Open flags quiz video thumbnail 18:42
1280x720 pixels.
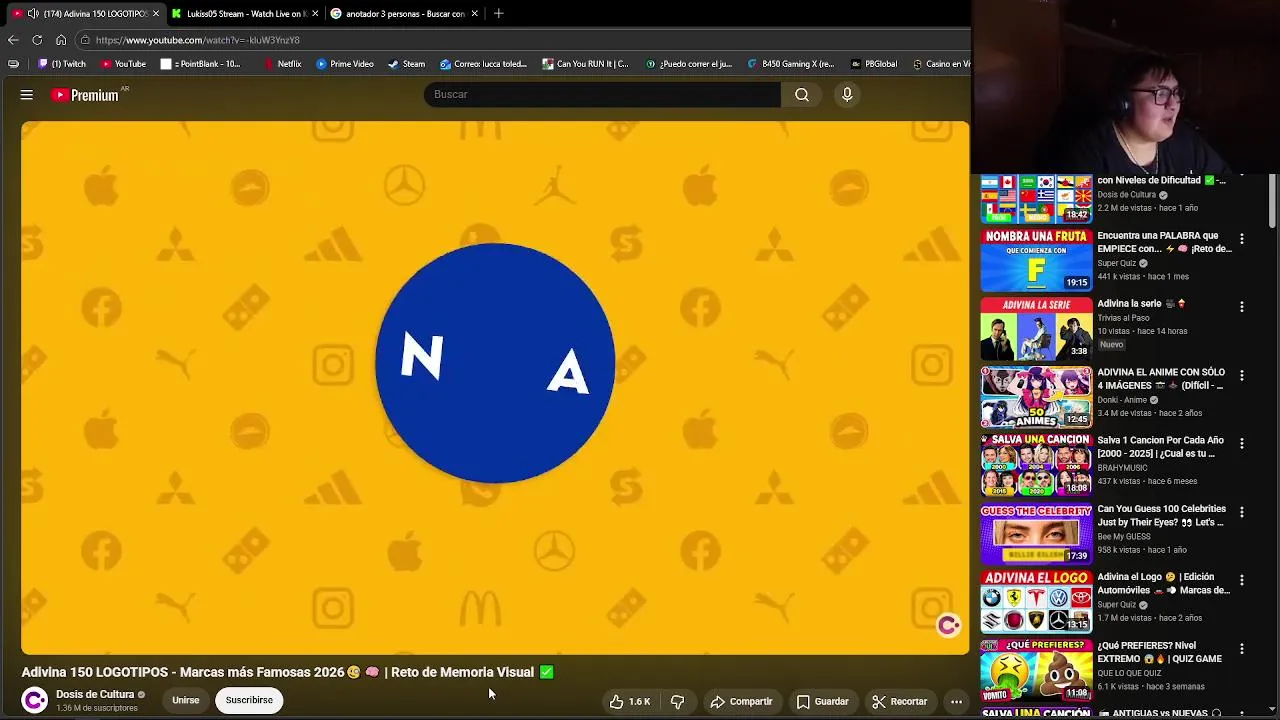(1036, 199)
